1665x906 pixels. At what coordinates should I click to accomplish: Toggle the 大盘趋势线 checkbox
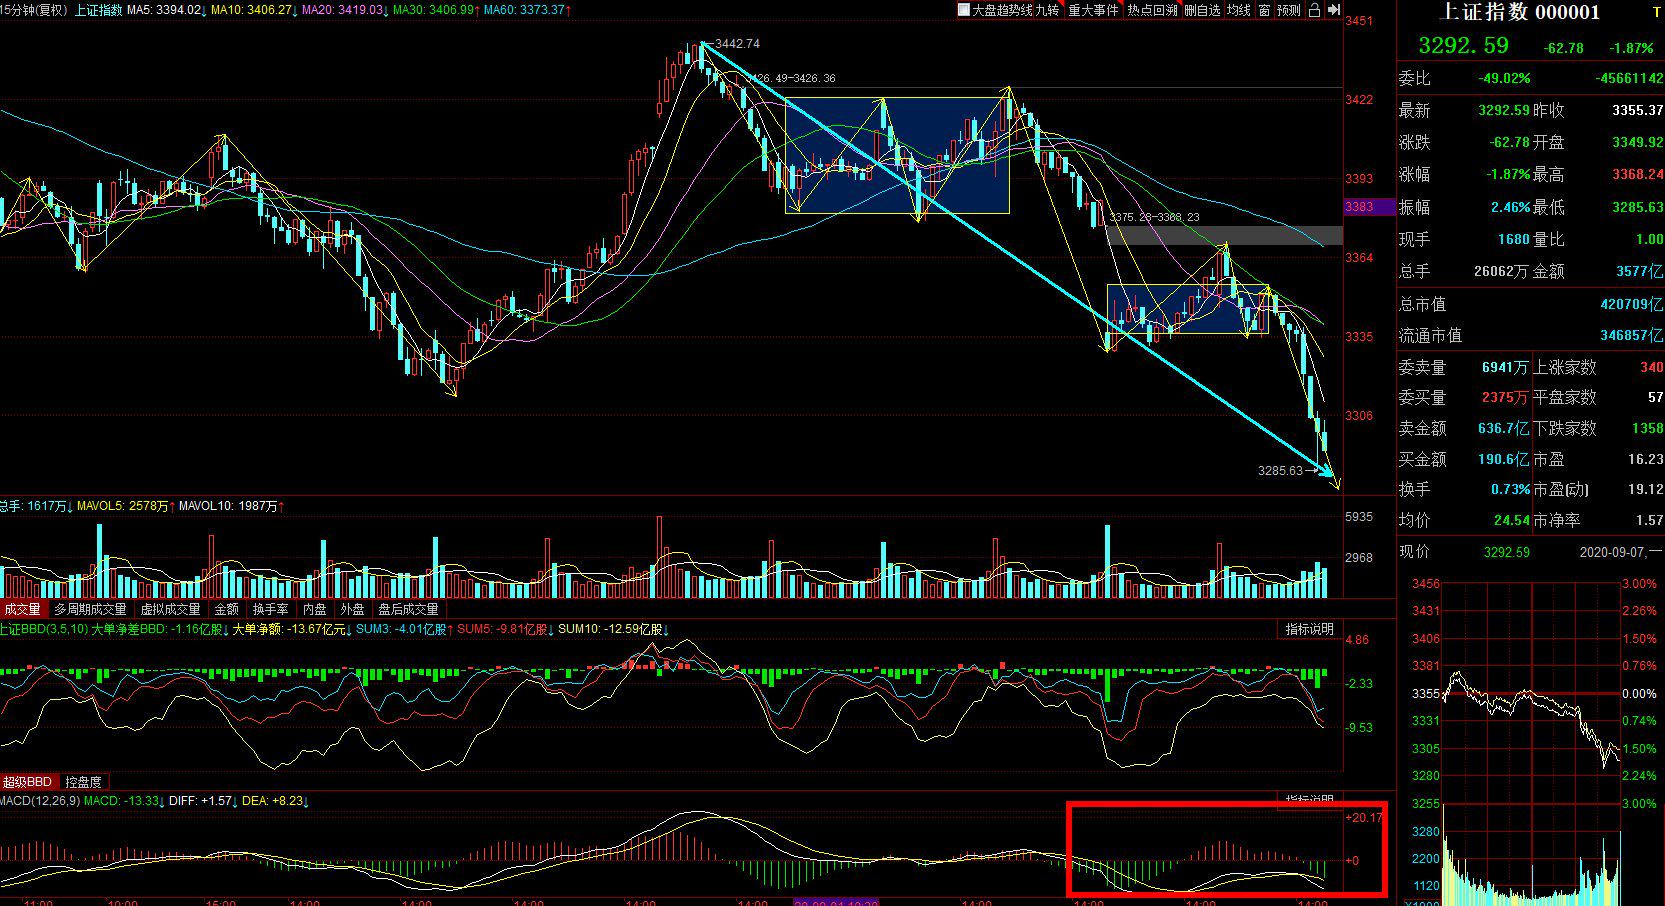(x=964, y=10)
